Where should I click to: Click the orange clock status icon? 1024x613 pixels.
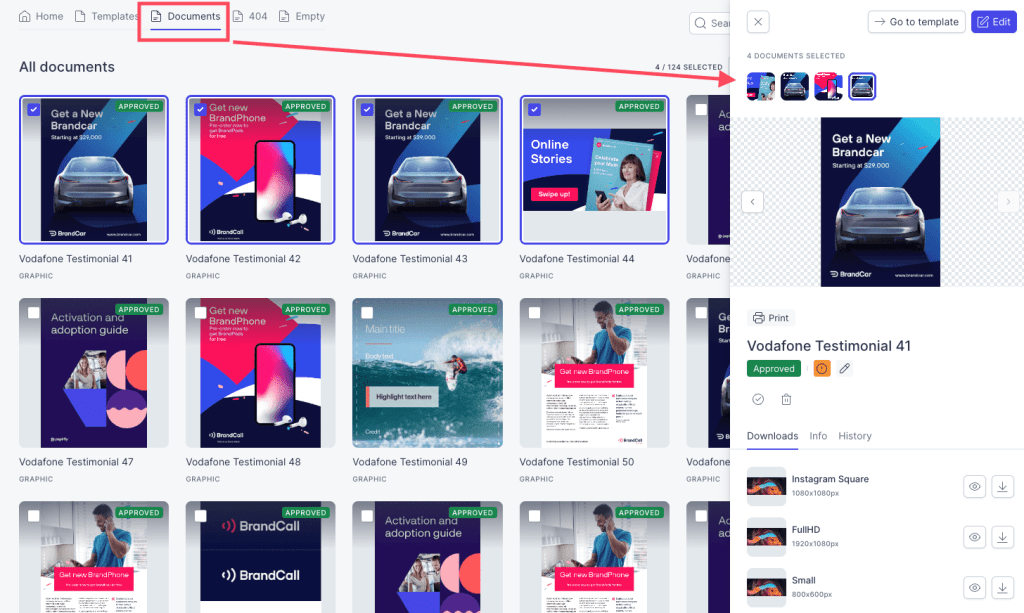click(822, 369)
